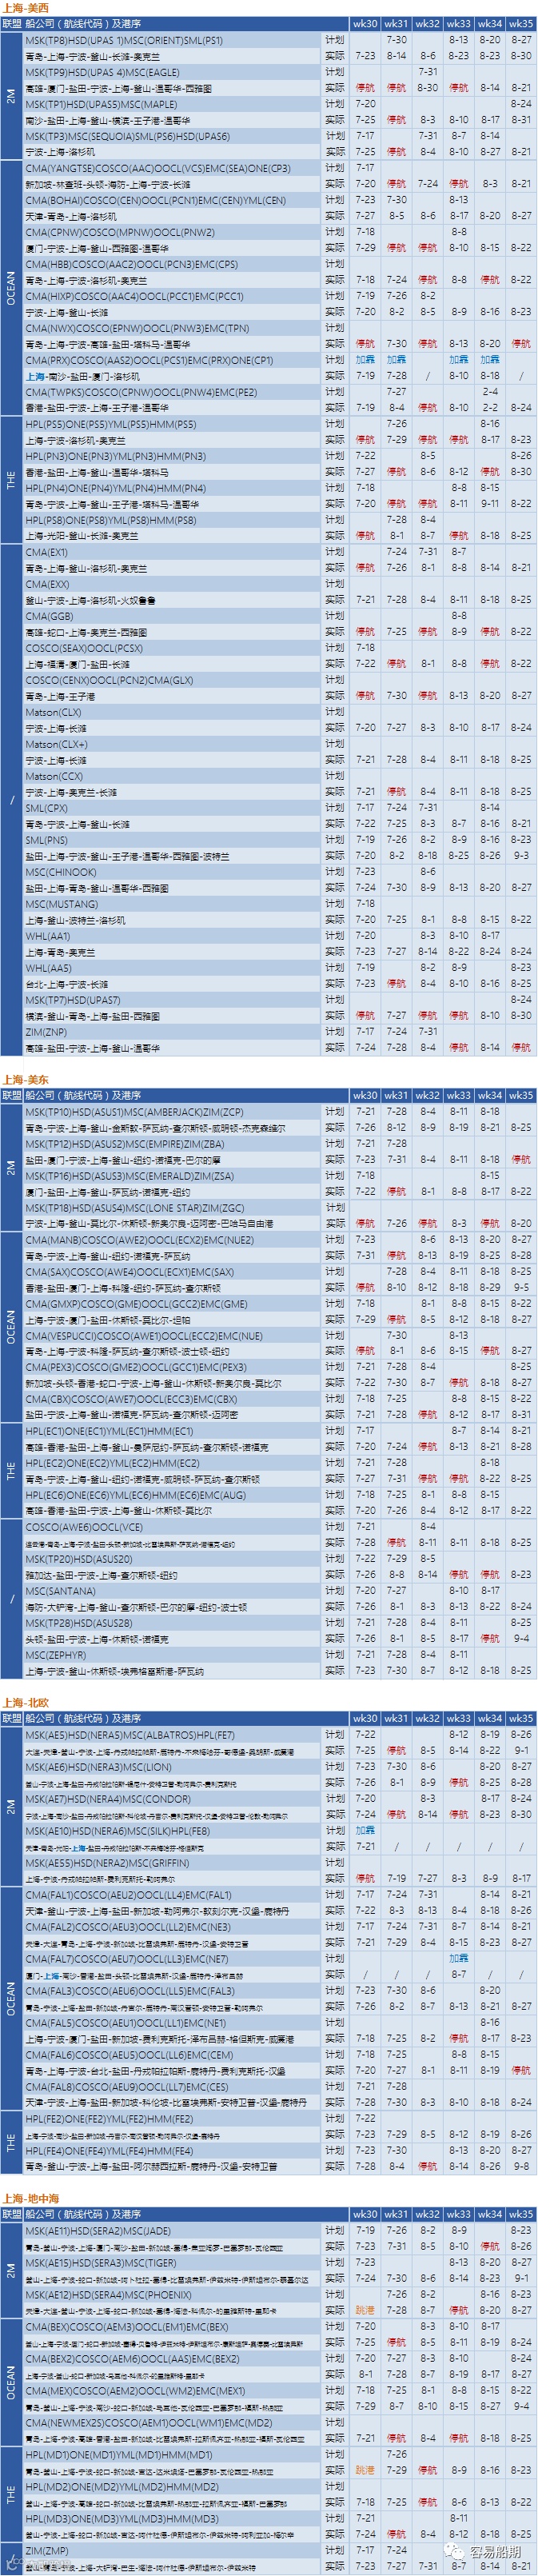Click the ZIM(ZMP) route name
This screenshot has width=538, height=2576.
pyautogui.click(x=47, y=2551)
